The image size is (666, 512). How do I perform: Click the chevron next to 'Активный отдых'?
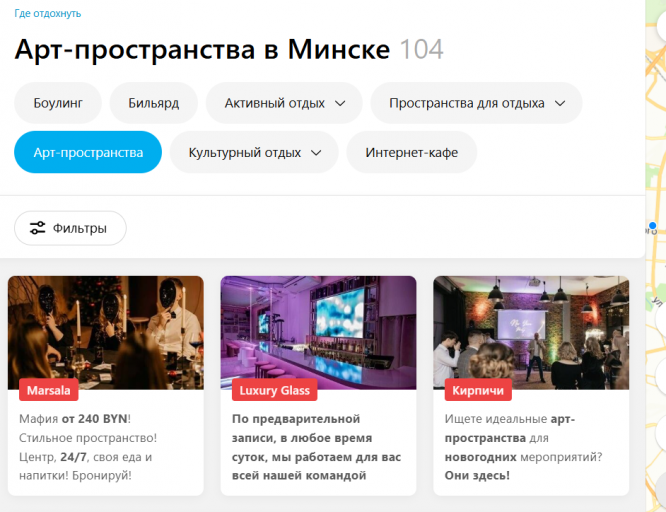click(340, 103)
